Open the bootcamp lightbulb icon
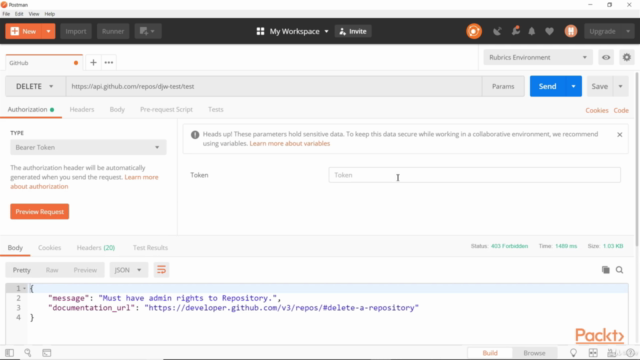 (x=573, y=353)
